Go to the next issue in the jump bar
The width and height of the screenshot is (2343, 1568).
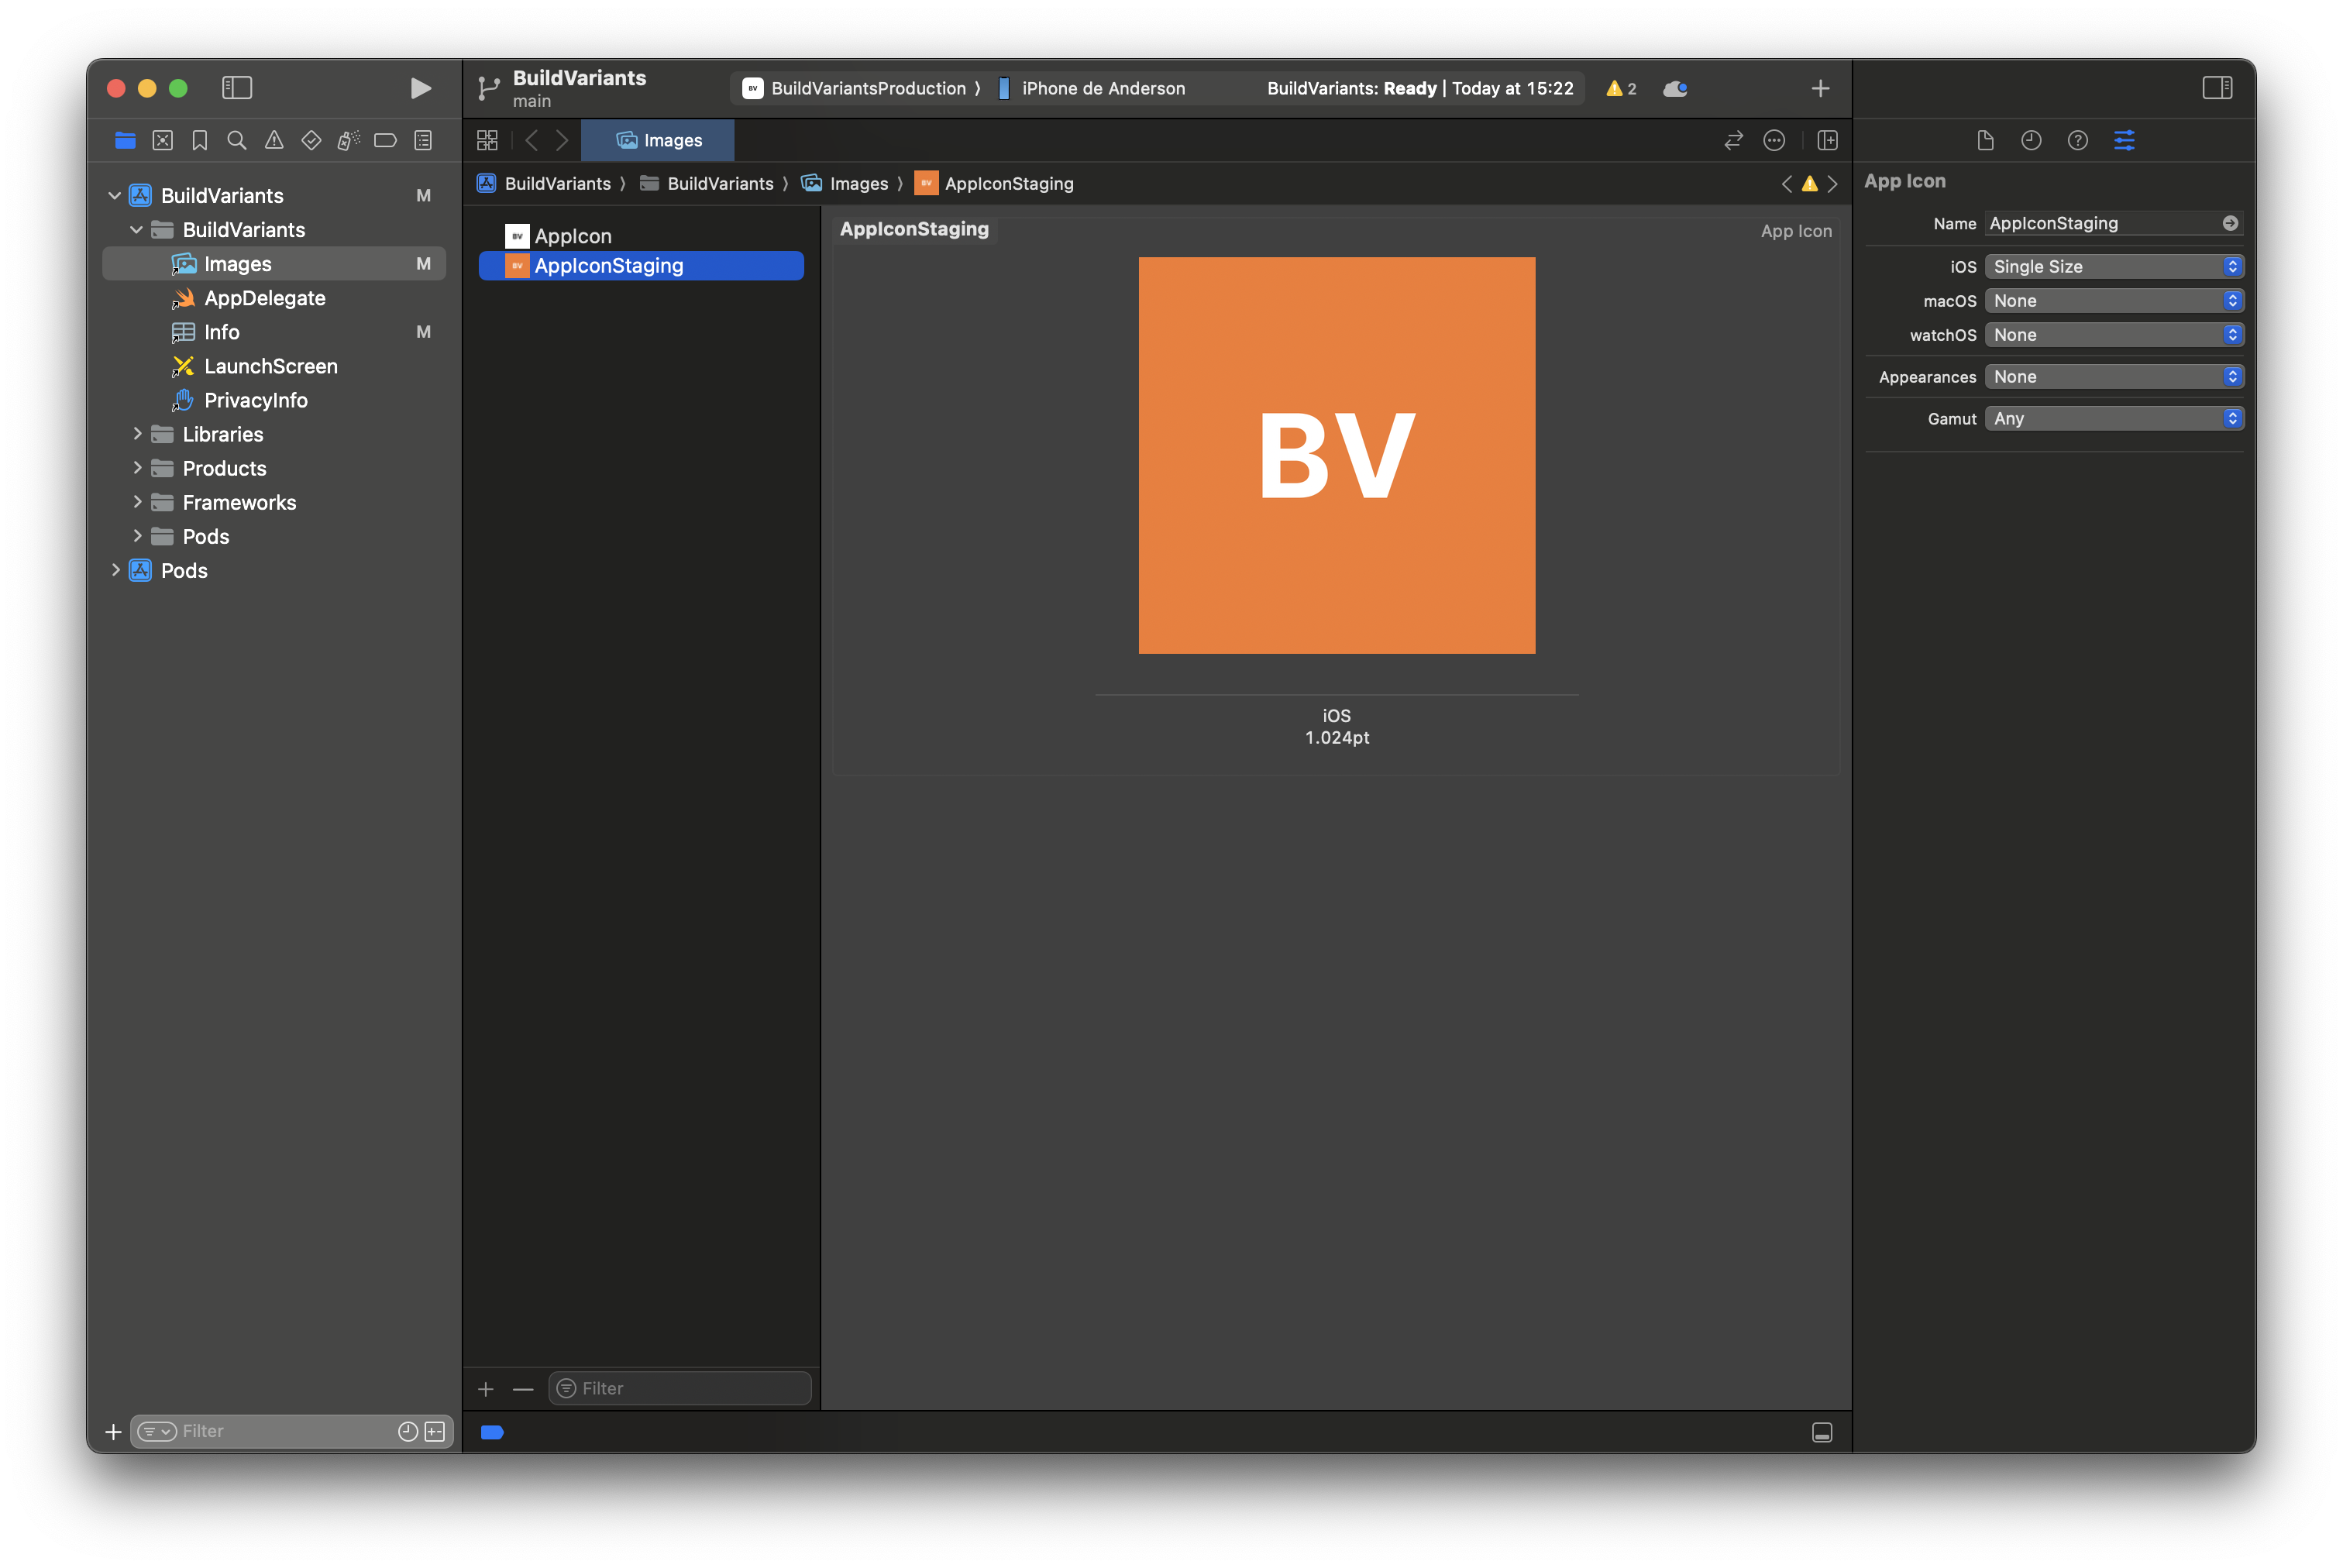click(x=1832, y=184)
